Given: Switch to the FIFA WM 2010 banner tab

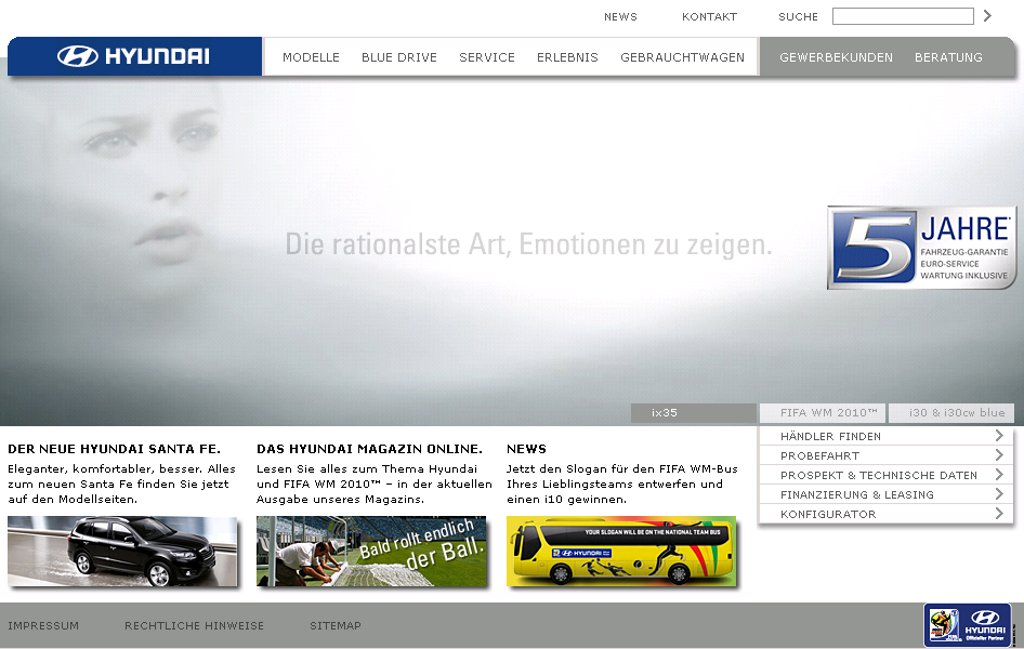Looking at the screenshot, I should (822, 413).
